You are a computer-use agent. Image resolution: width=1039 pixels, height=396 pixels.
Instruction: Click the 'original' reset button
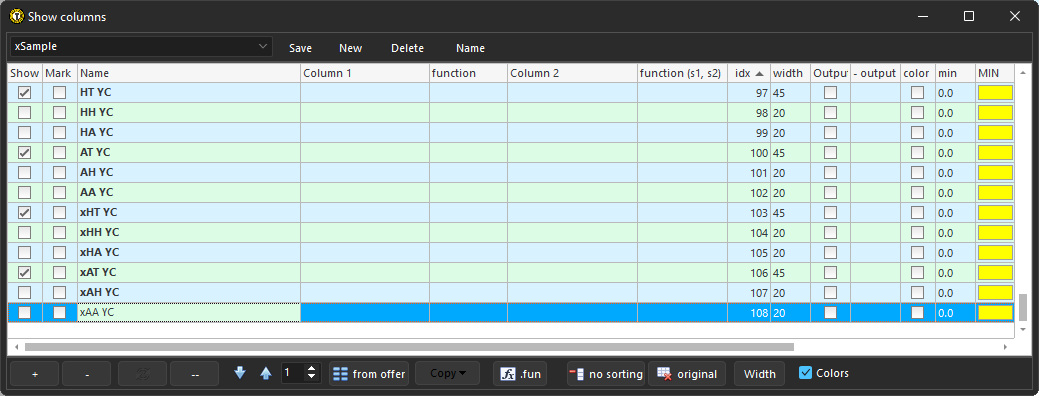pos(686,374)
